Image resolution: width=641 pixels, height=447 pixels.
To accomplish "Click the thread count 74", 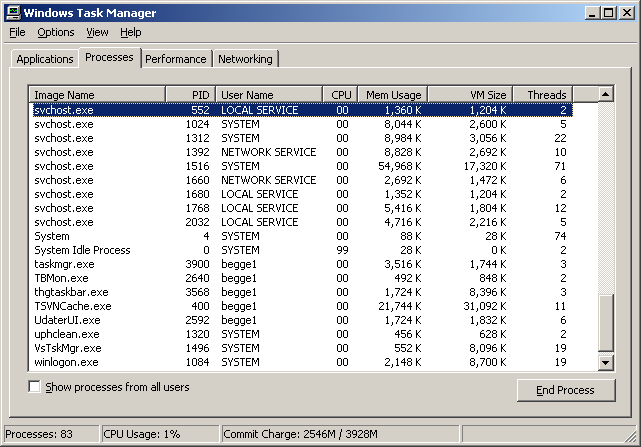I will tap(560, 236).
